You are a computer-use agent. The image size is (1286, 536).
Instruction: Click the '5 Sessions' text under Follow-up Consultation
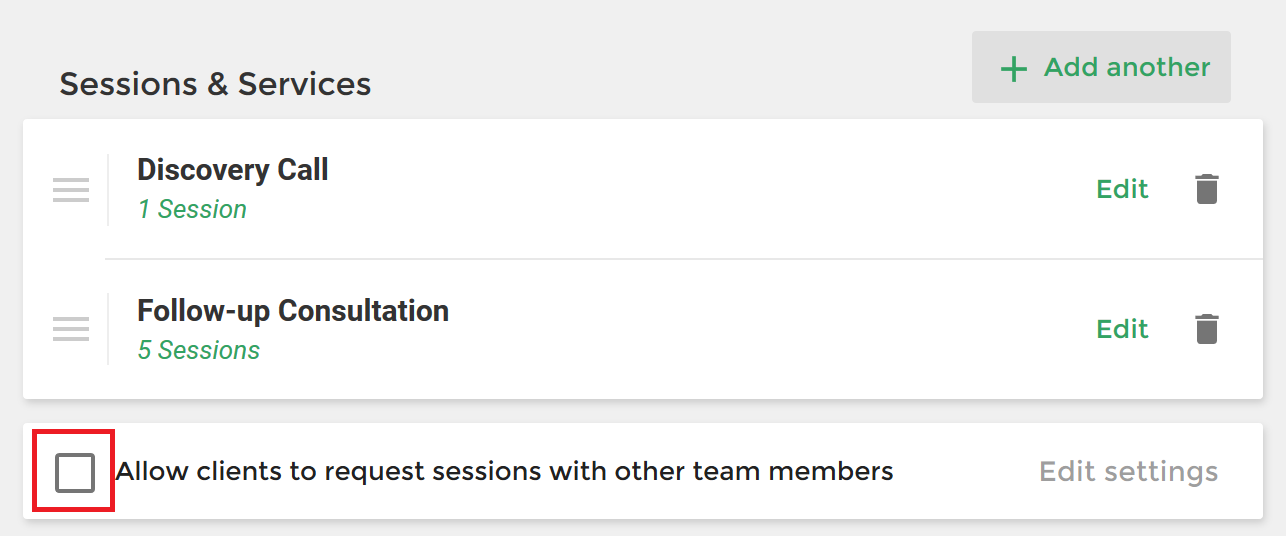click(x=199, y=351)
